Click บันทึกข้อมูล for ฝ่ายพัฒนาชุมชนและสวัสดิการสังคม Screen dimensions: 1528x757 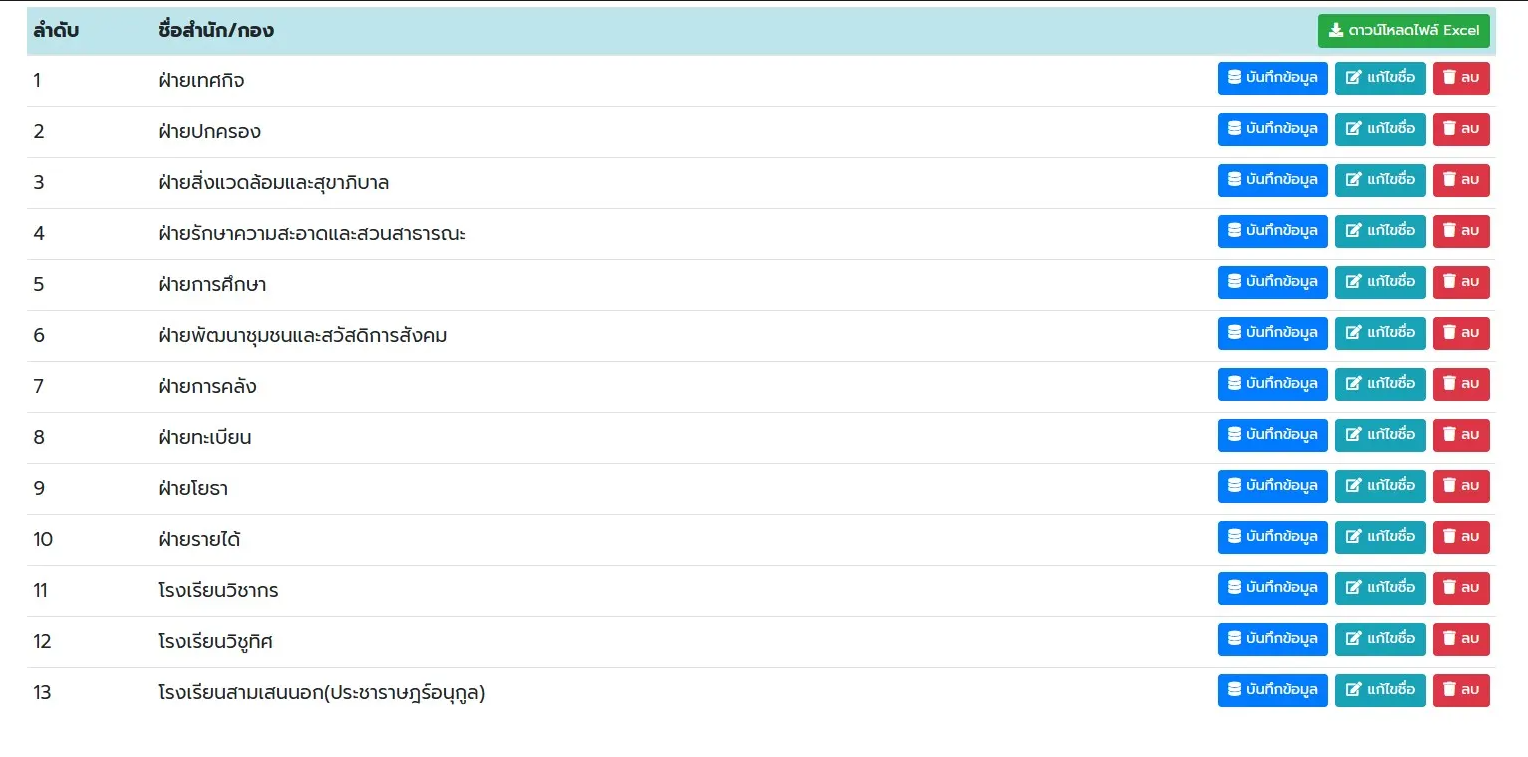coord(1273,333)
